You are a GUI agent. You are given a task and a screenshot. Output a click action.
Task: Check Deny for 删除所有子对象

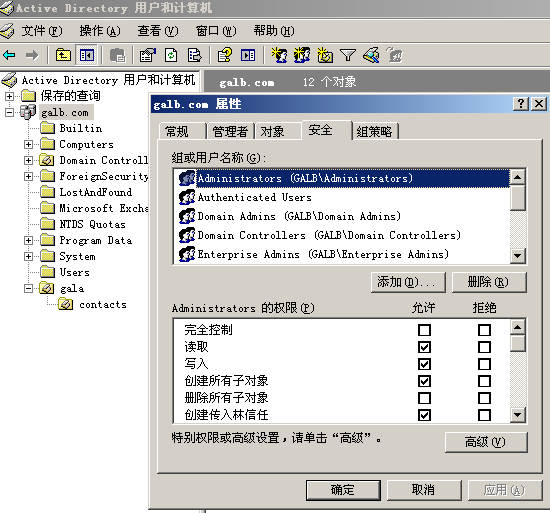tap(484, 398)
